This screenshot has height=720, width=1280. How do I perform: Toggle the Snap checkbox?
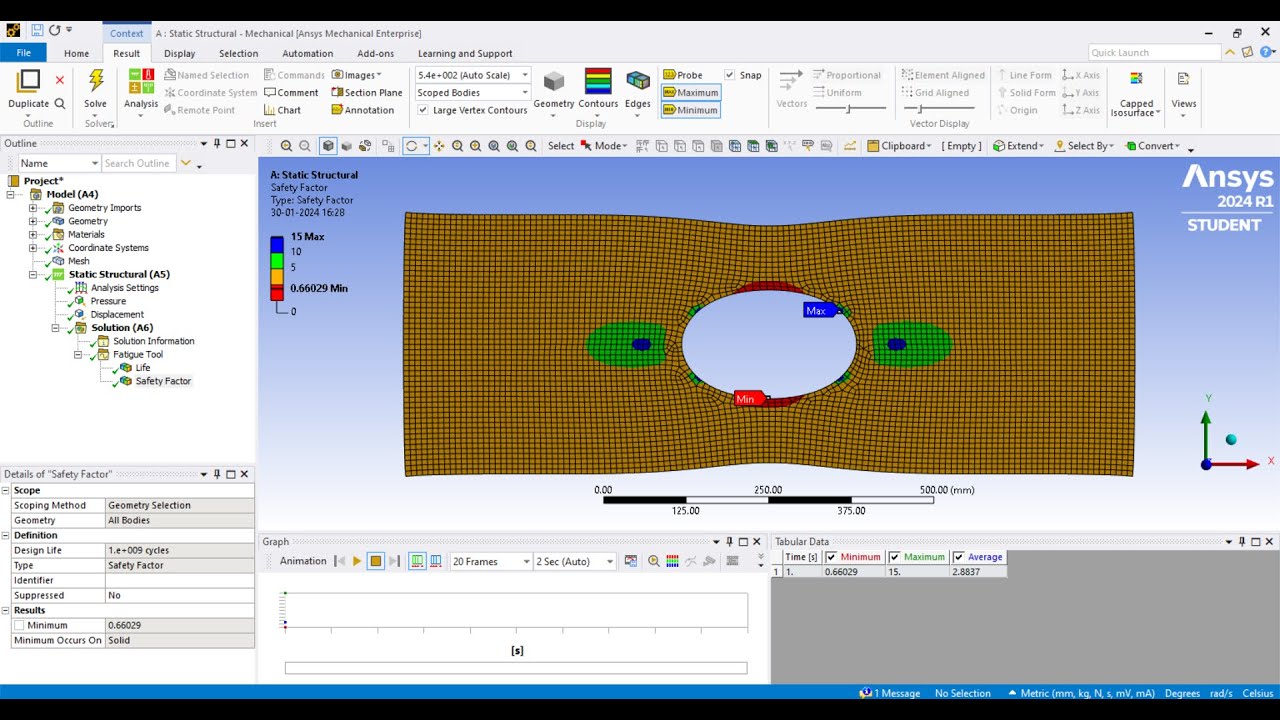point(730,75)
